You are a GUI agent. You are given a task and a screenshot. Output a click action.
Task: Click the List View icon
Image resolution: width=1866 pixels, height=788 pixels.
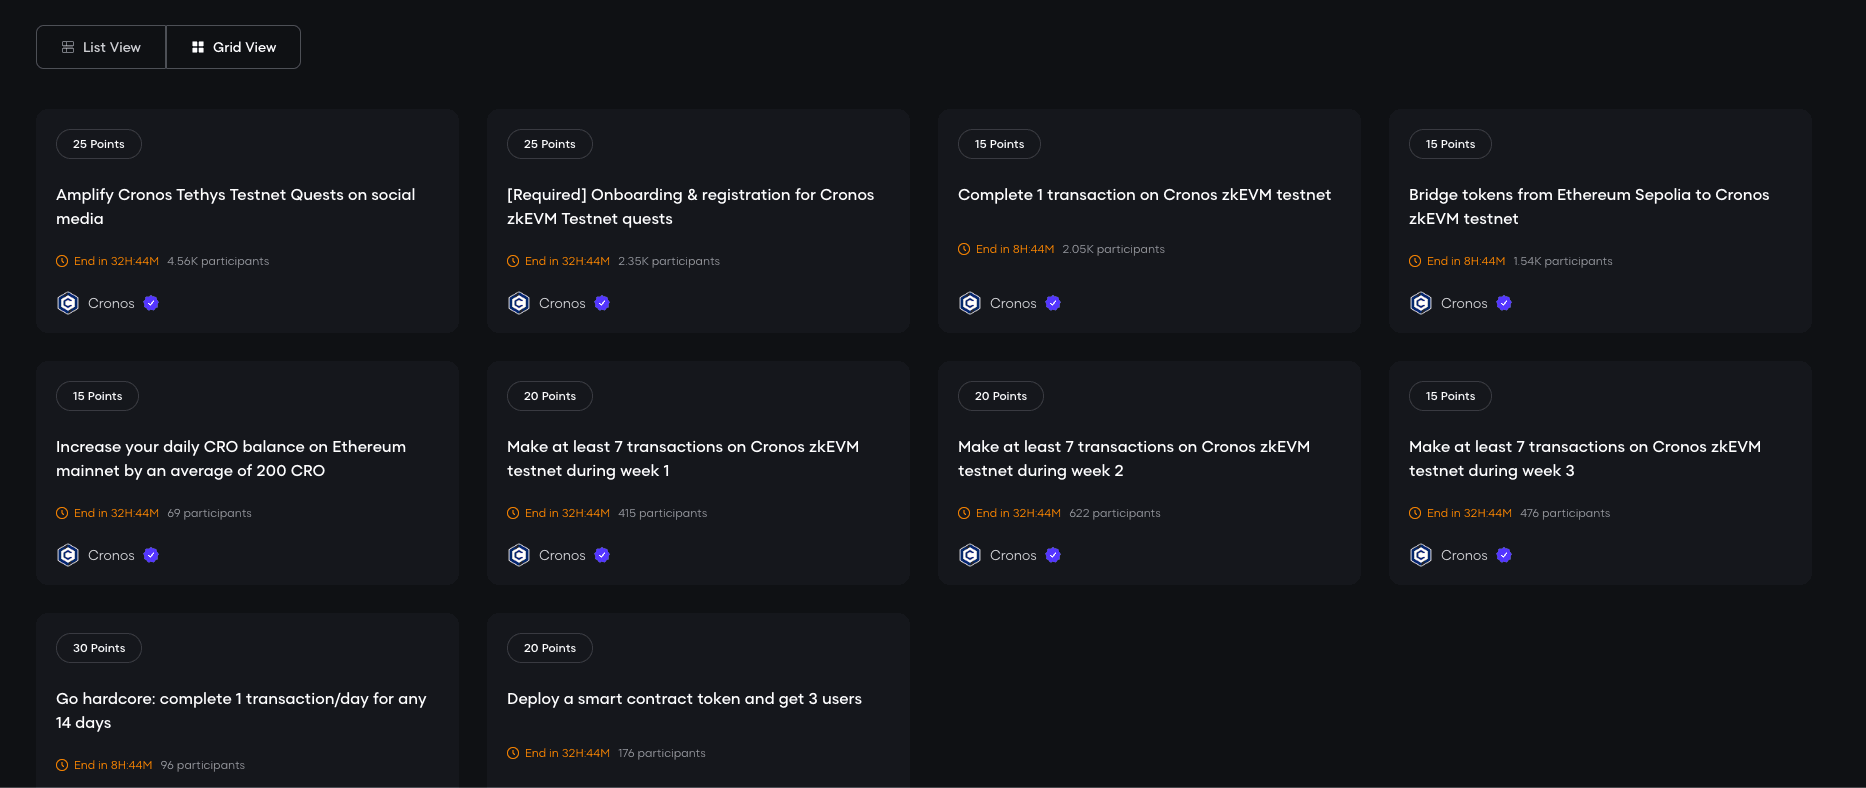point(68,47)
